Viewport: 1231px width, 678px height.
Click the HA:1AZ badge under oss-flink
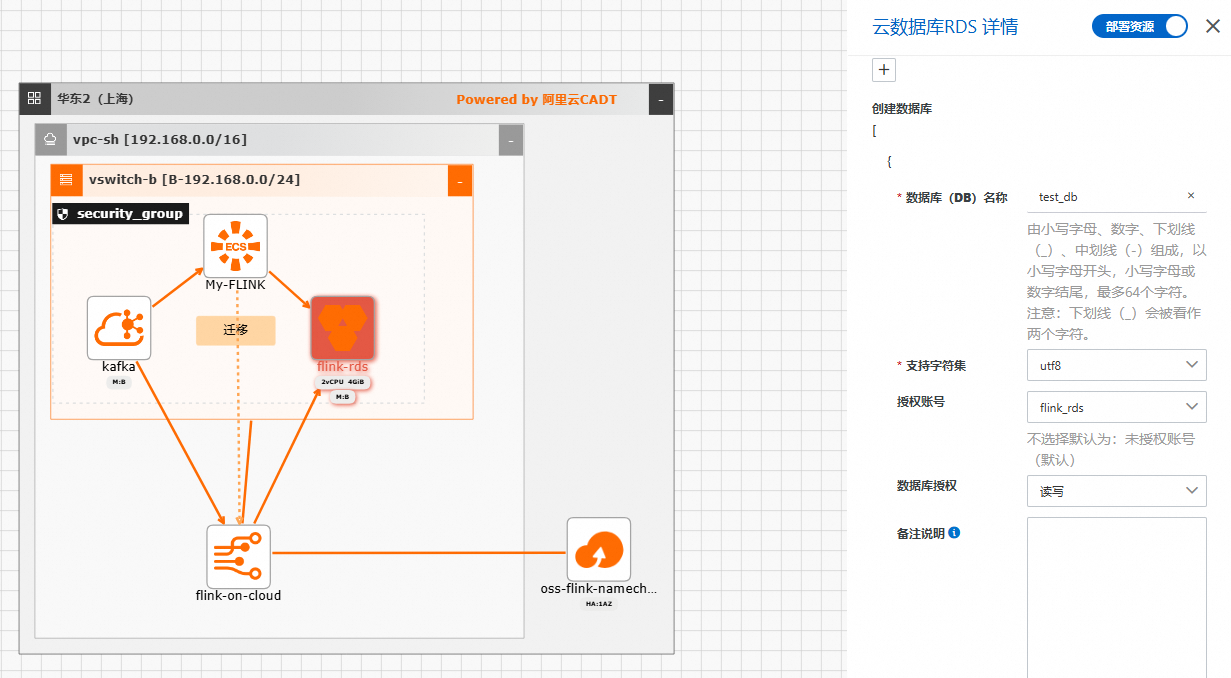(x=599, y=604)
